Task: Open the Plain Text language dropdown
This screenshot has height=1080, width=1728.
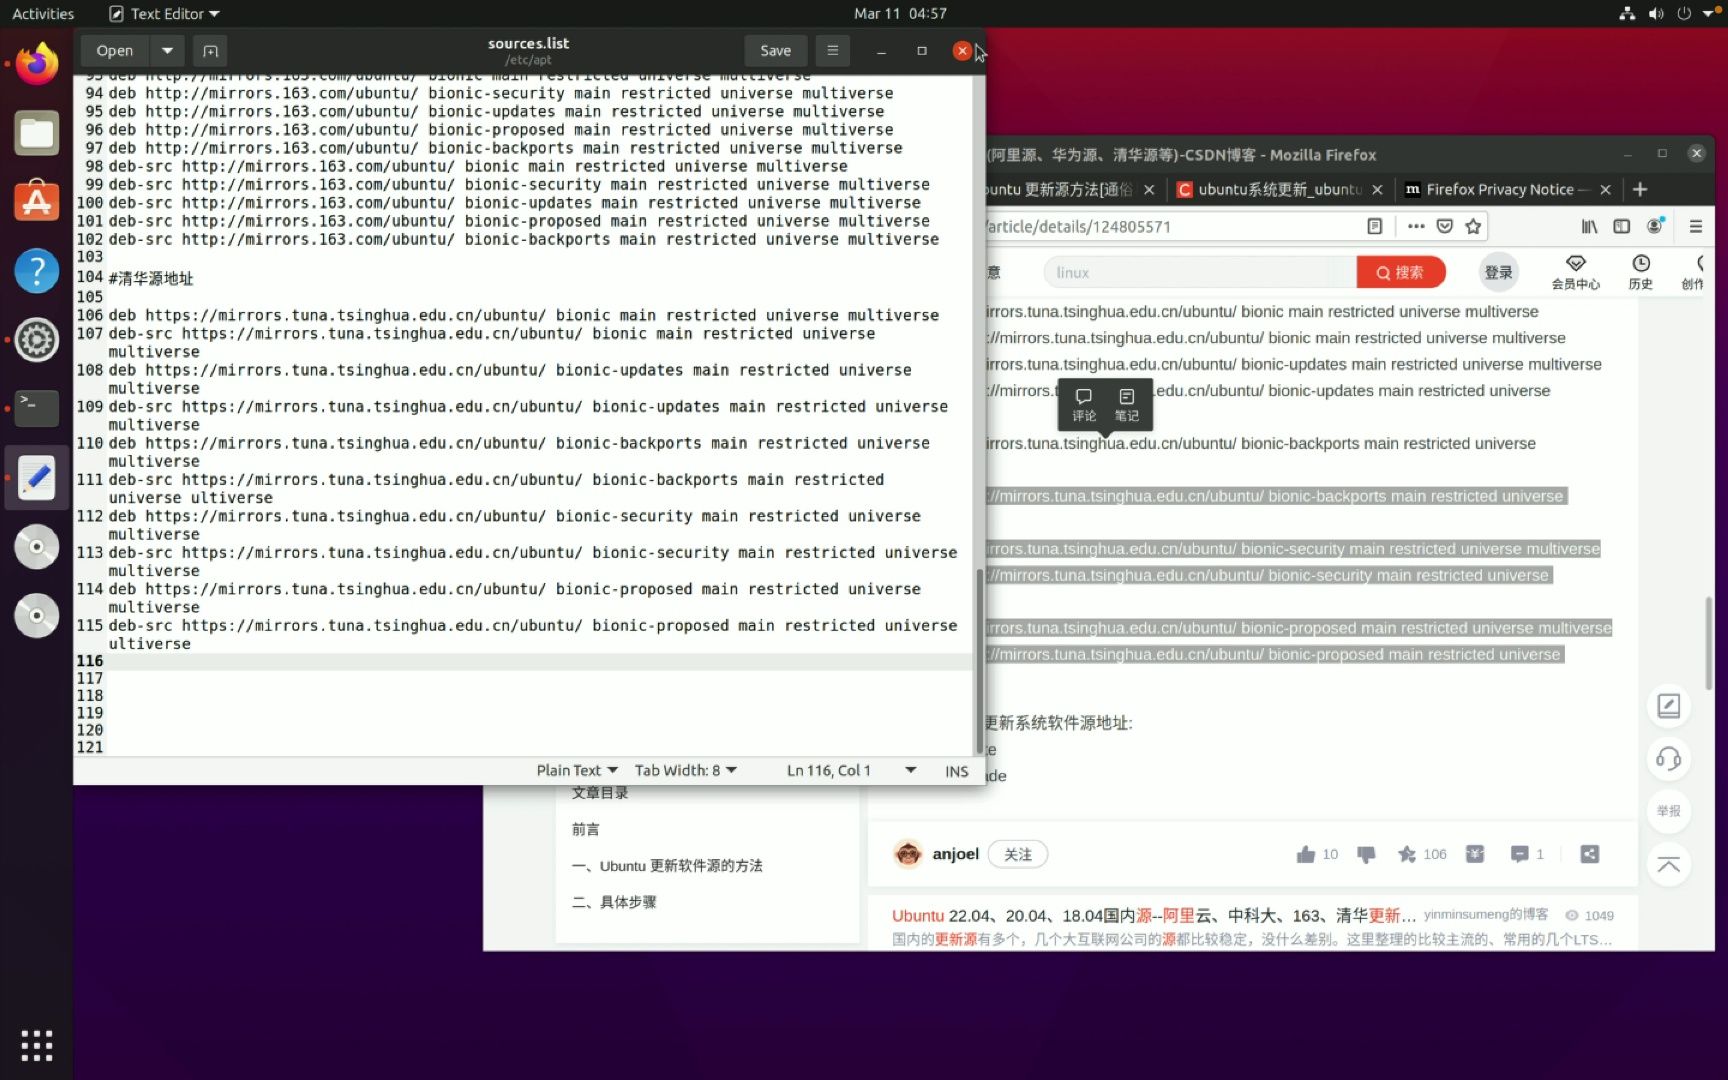Action: click(x=577, y=771)
